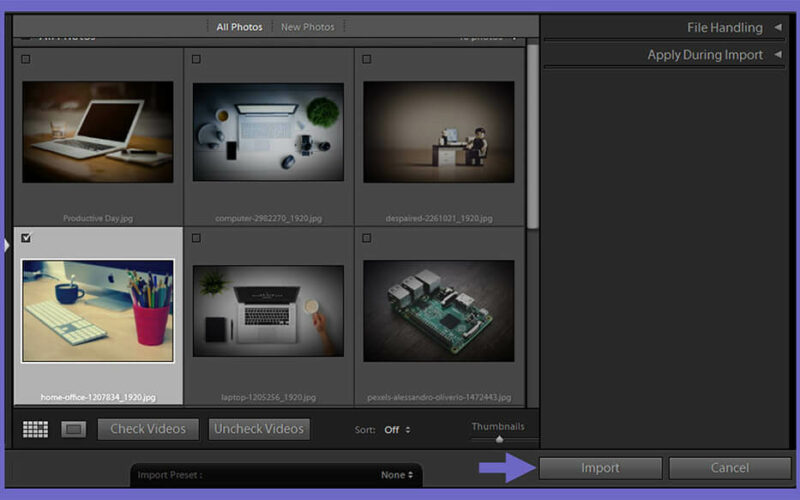Switch to grid view icon
800x500 pixels.
point(35,429)
